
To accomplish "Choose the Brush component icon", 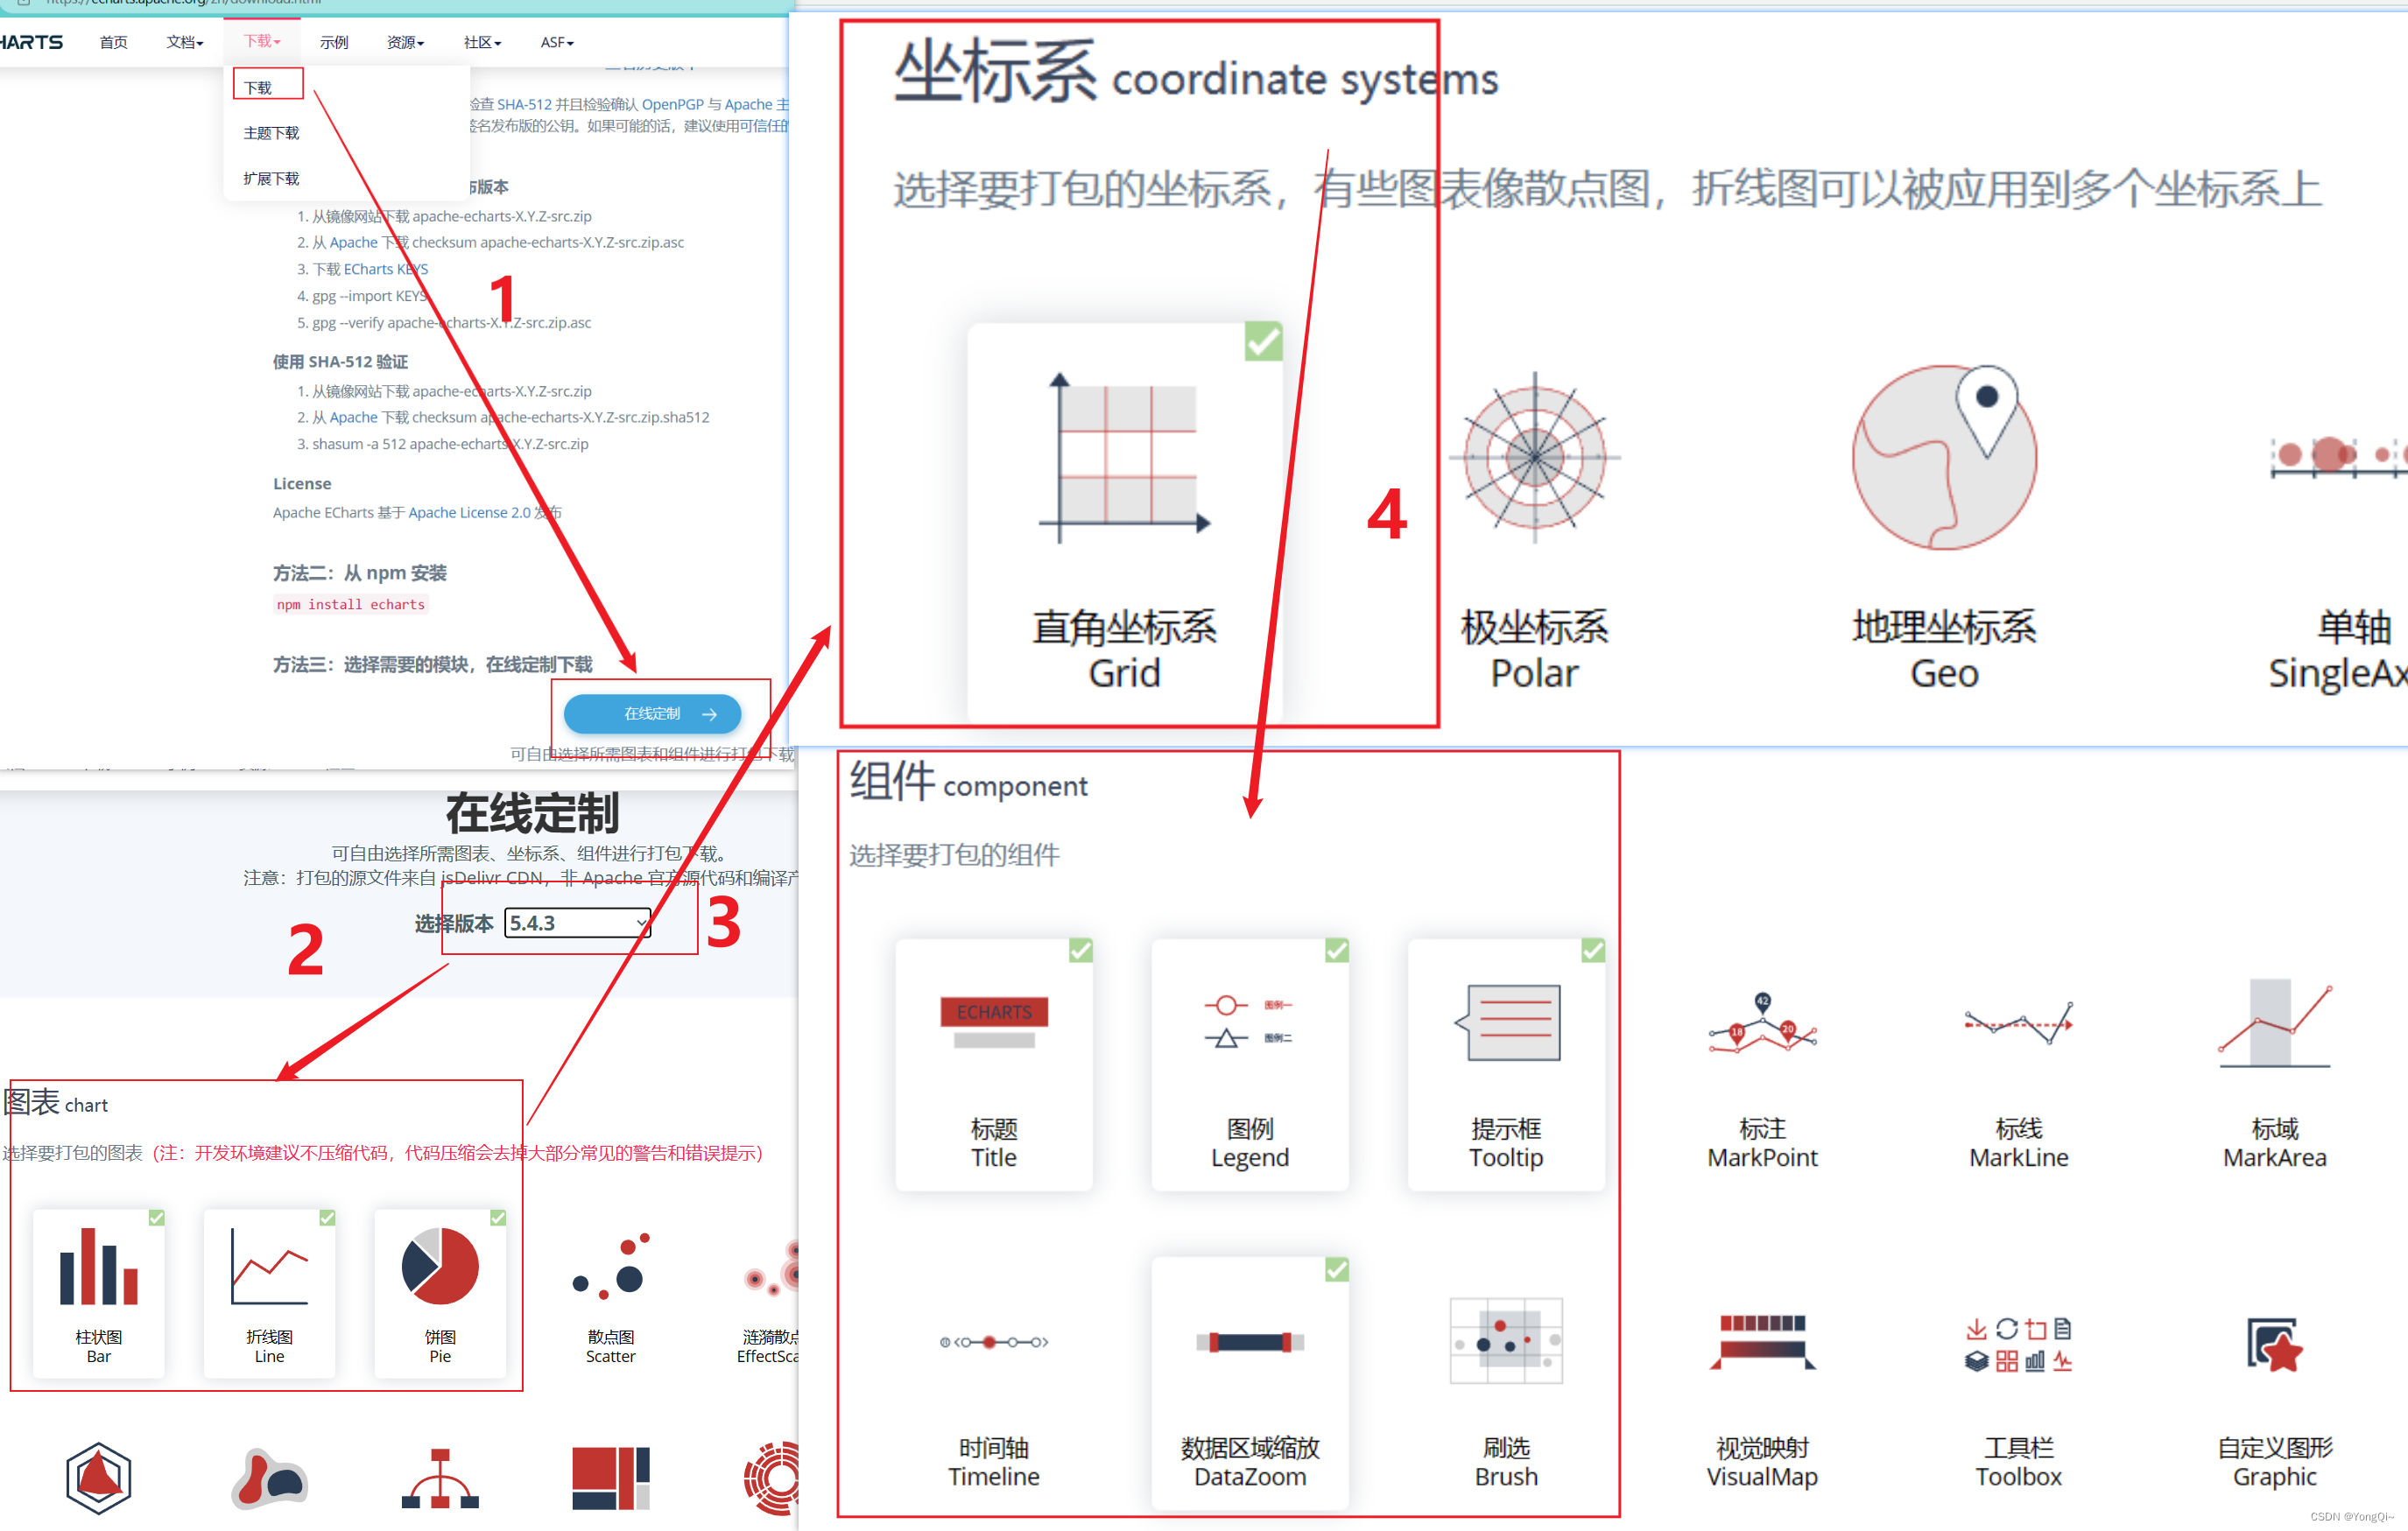I will 1506,1341.
